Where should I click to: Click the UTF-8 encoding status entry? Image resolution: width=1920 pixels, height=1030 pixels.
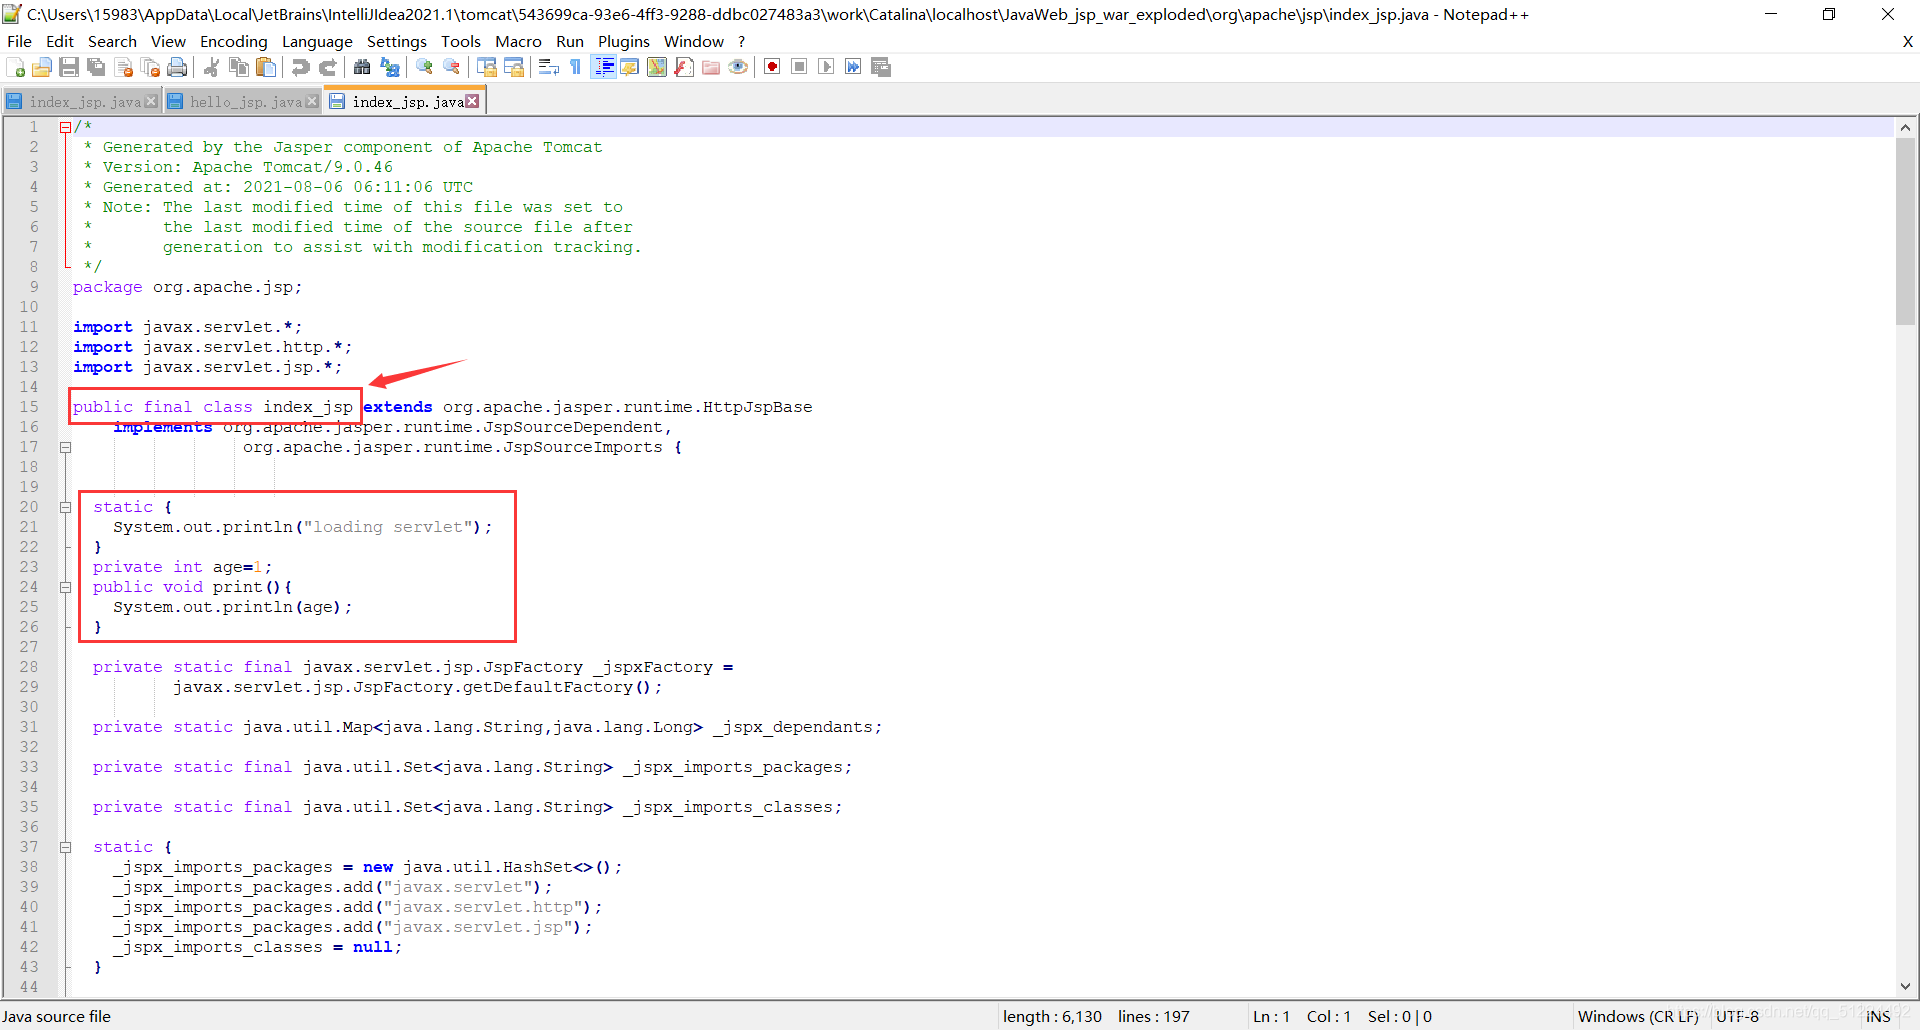click(1737, 1016)
